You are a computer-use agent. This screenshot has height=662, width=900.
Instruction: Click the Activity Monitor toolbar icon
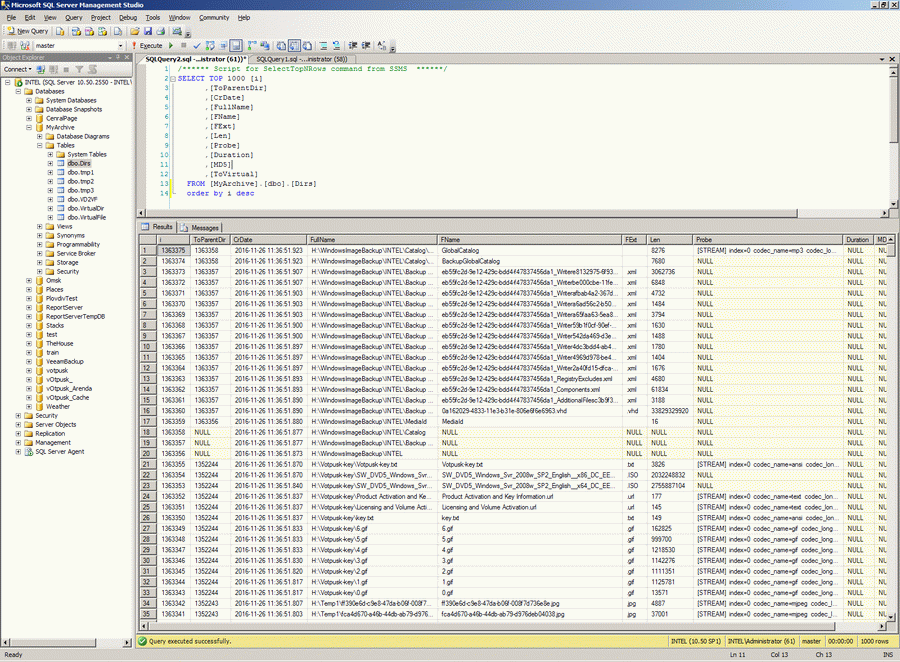pyautogui.click(x=177, y=31)
